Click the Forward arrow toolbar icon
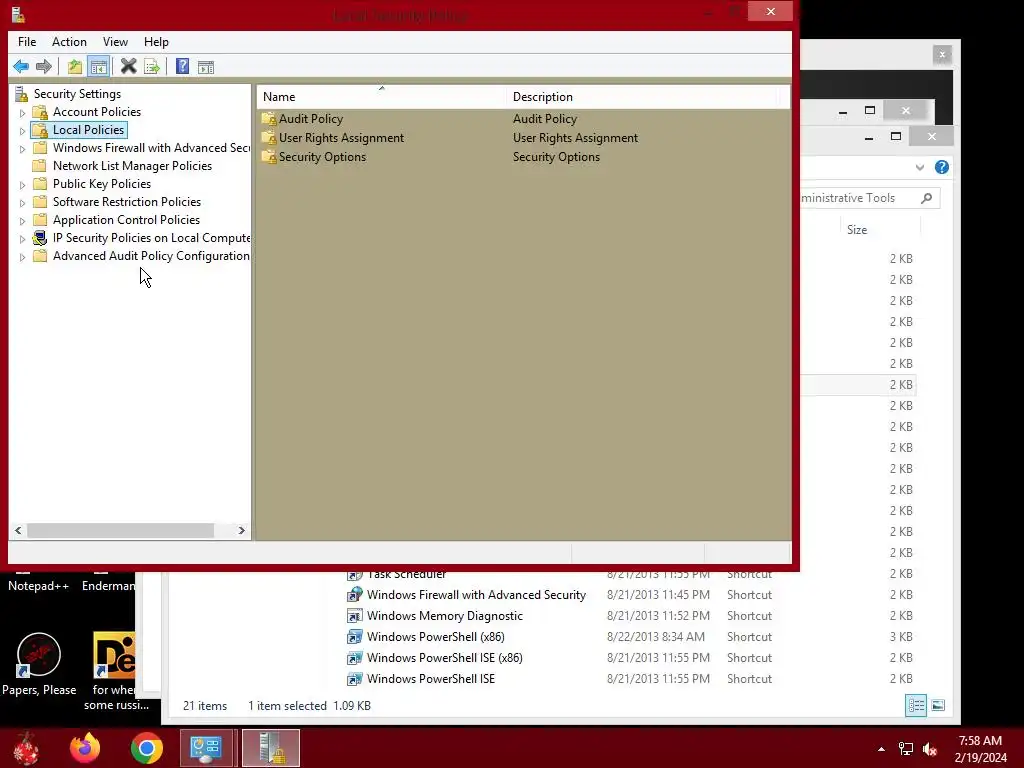Image resolution: width=1024 pixels, height=768 pixels. (44, 67)
